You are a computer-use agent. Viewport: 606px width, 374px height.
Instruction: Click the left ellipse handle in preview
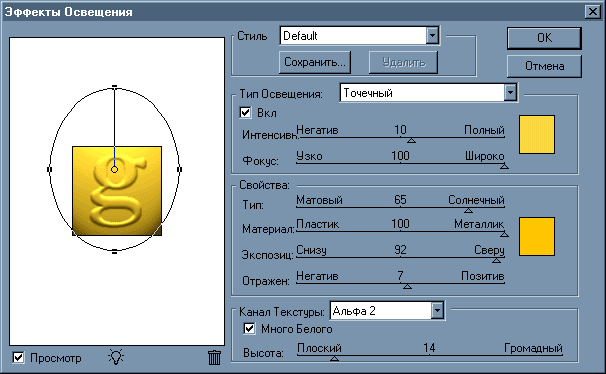pyautogui.click(x=49, y=169)
